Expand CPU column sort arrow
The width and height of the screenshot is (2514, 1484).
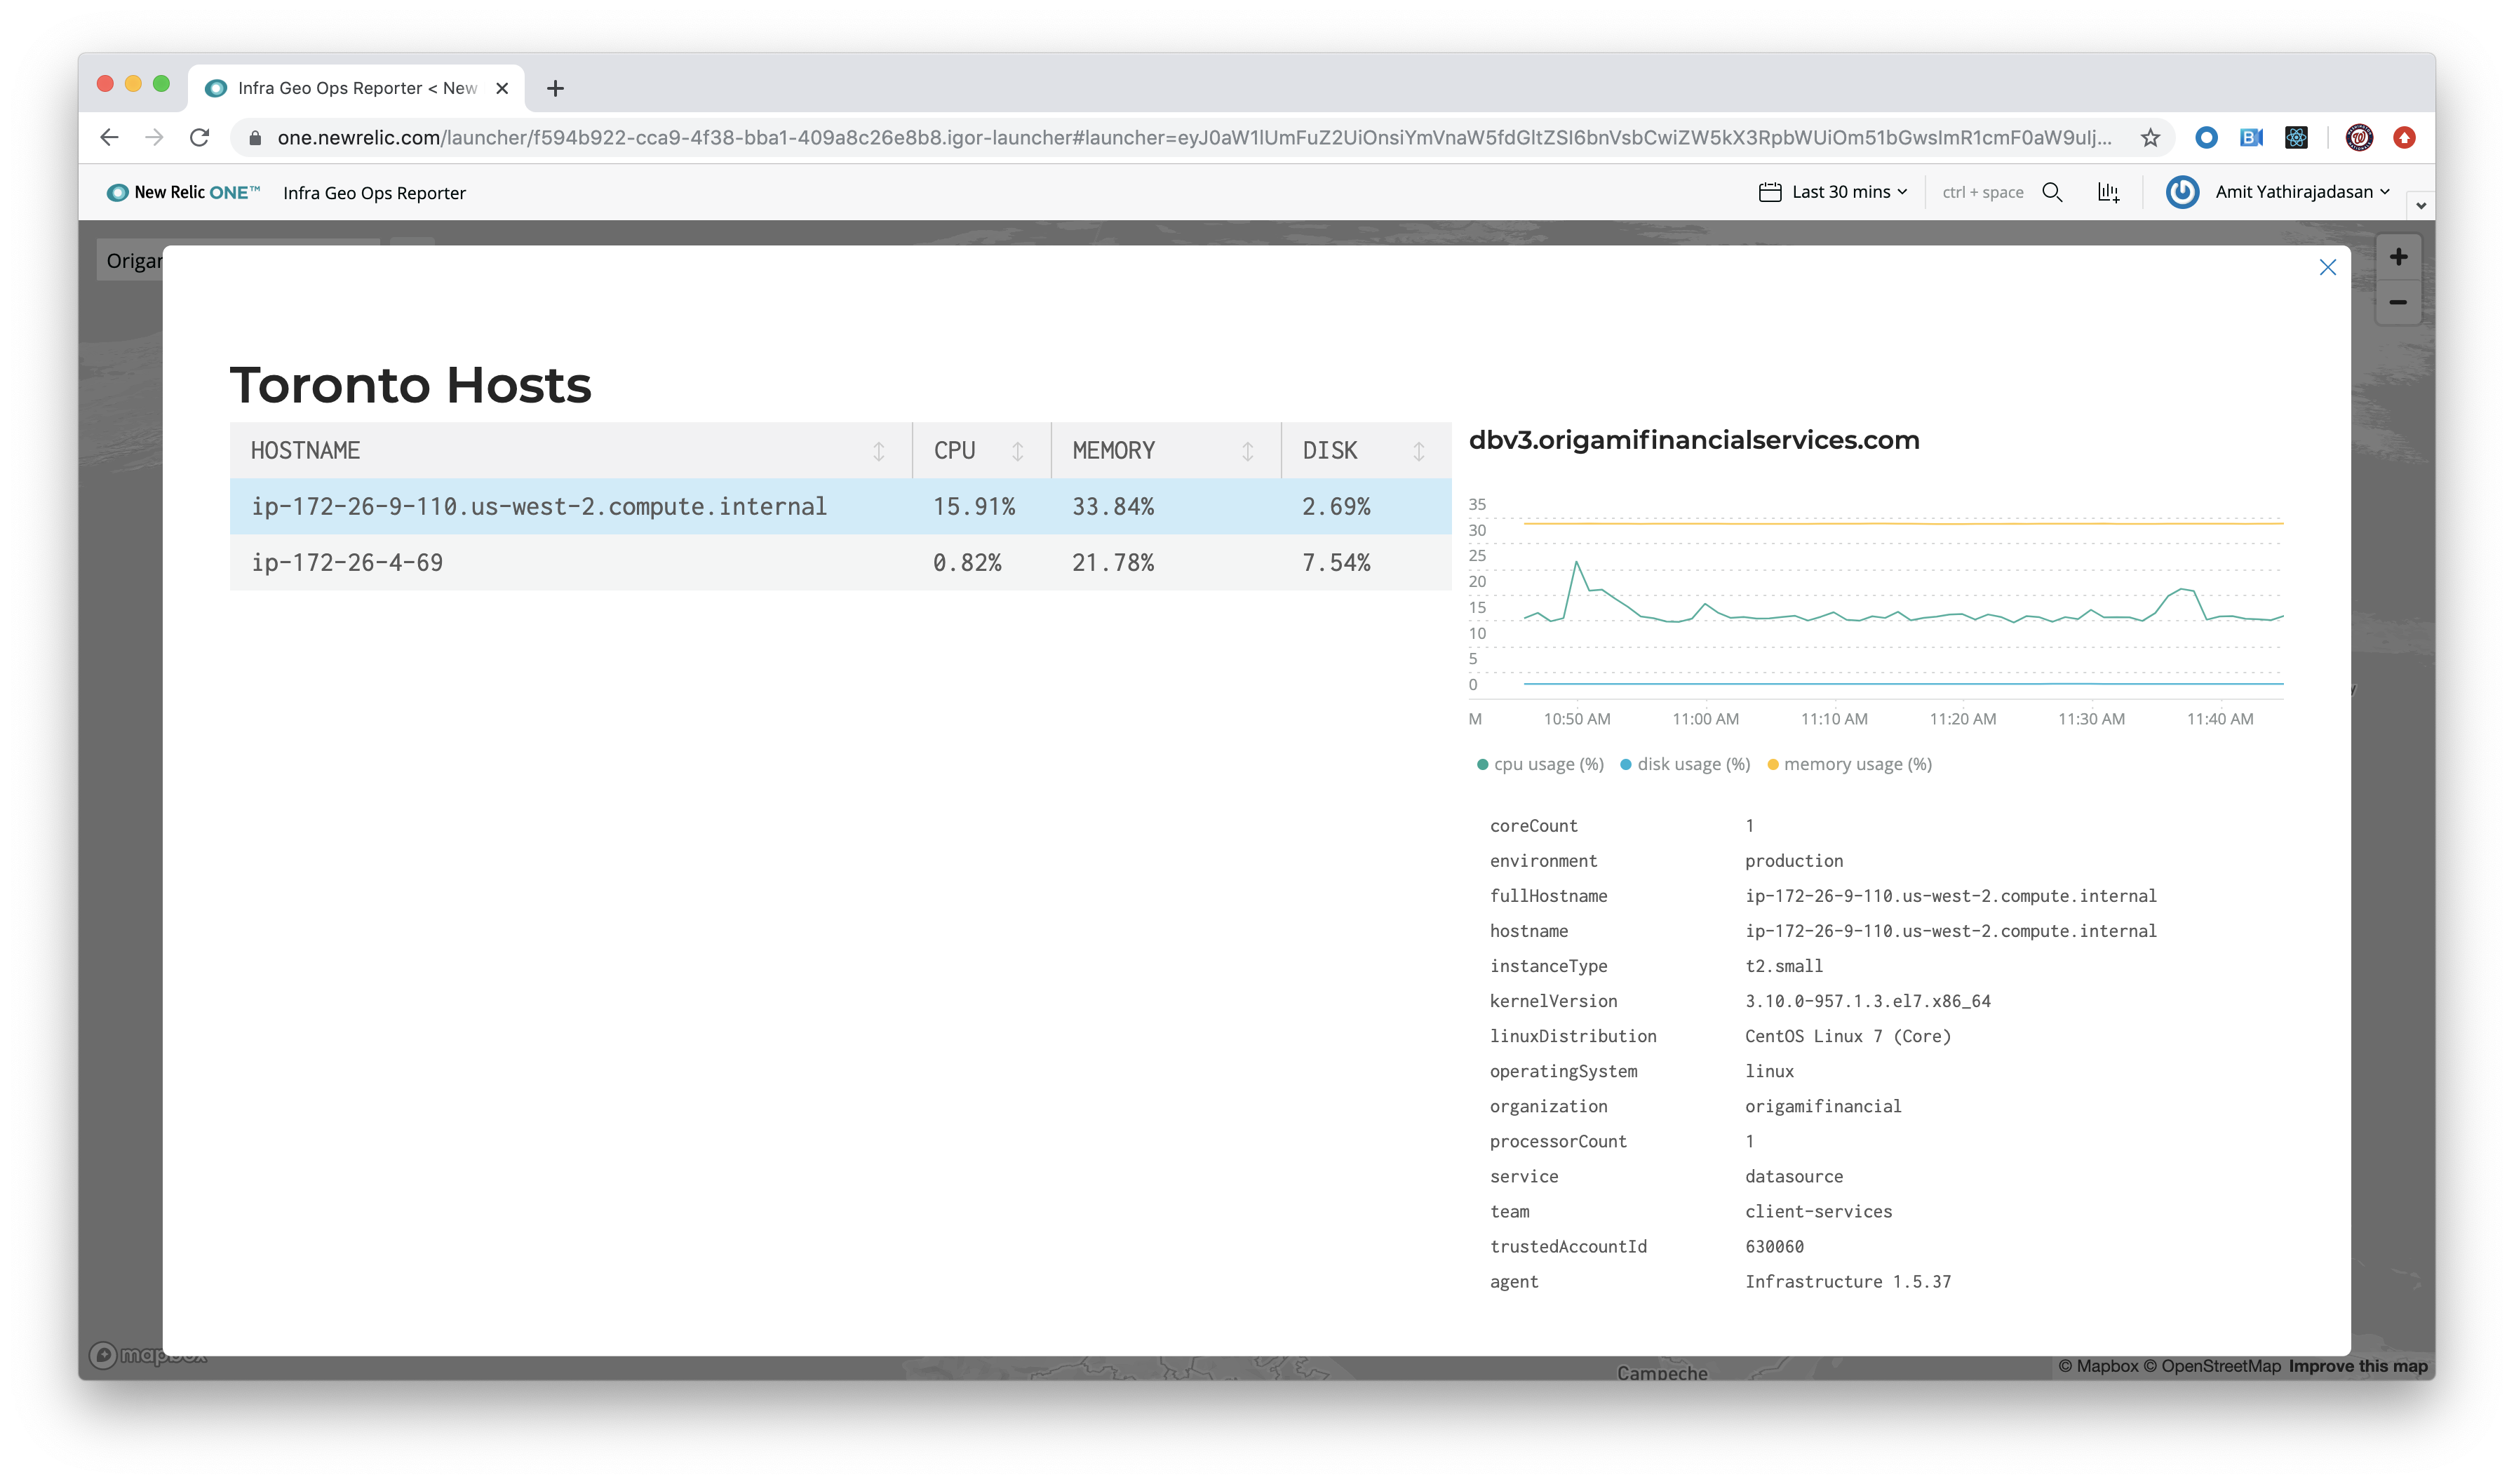1019,450
